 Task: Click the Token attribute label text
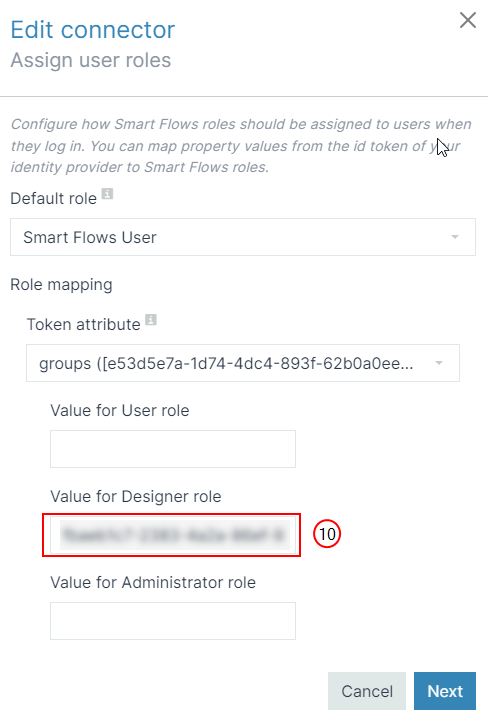[84, 325]
